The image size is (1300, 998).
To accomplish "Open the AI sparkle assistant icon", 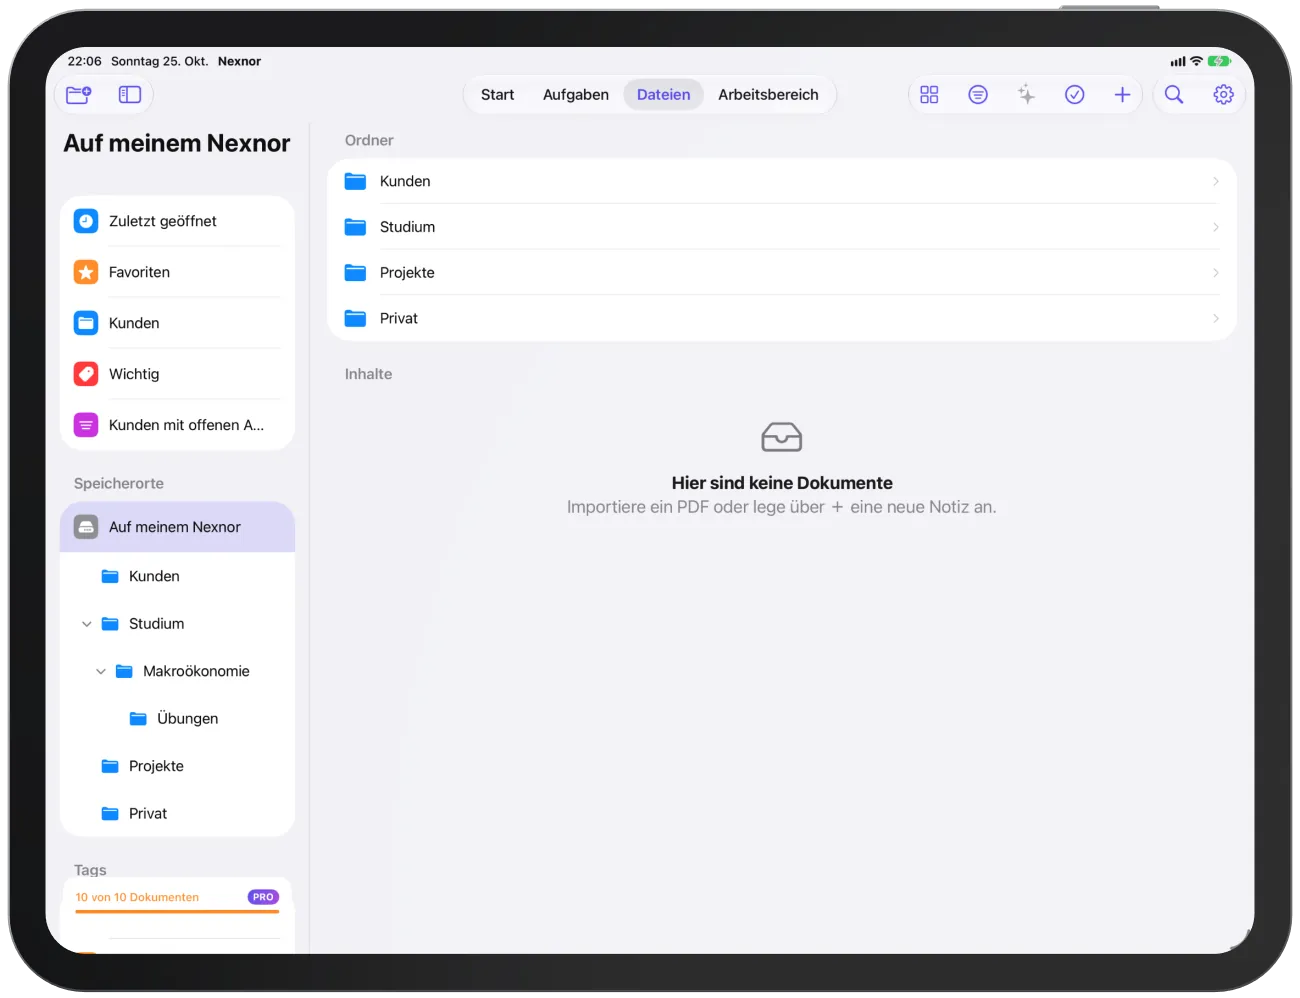I will tap(1026, 95).
